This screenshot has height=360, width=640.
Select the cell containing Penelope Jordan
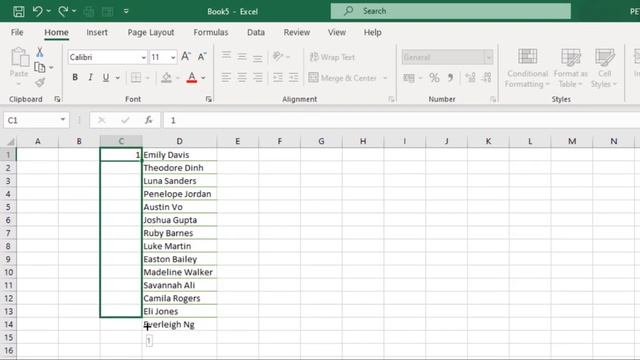(x=180, y=194)
